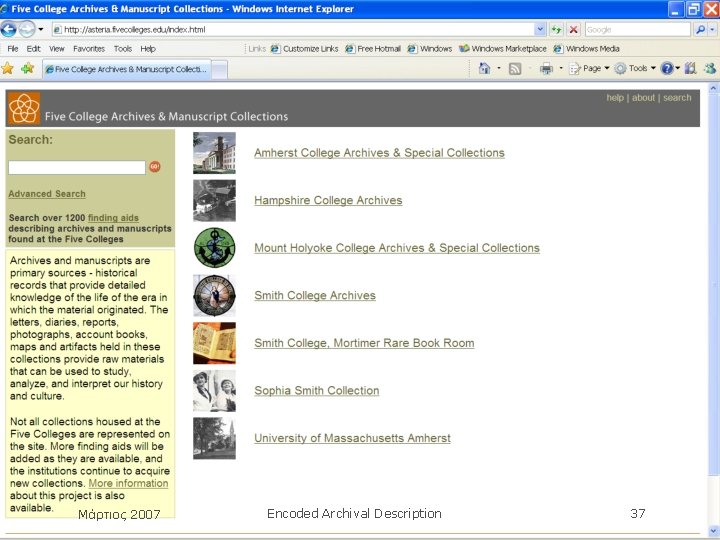Image resolution: width=720 pixels, height=540 pixels.
Task: Open Smith College, Mortimer Rare Book Room
Action: click(364, 343)
